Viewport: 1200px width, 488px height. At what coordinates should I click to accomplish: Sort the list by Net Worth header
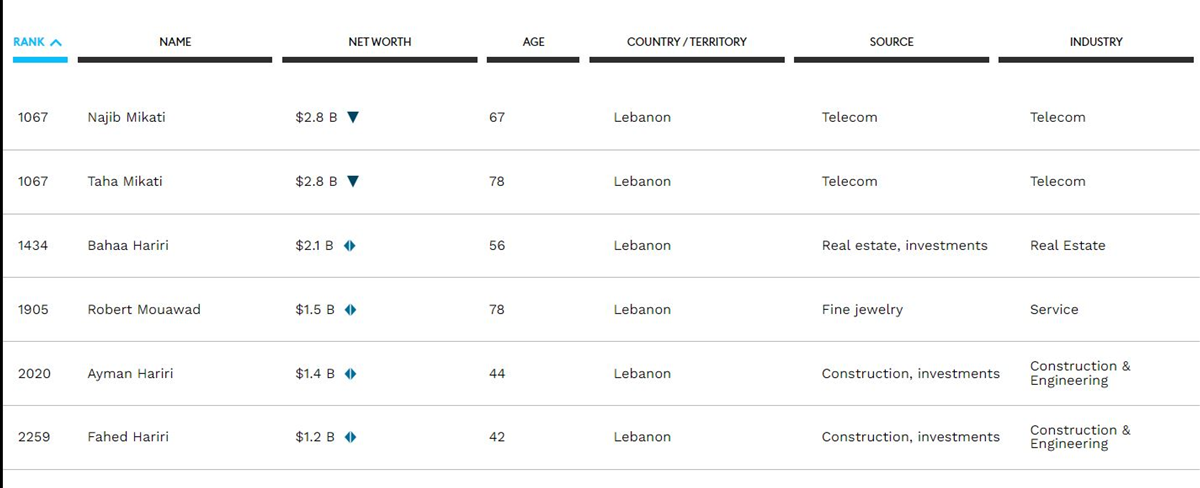pyautogui.click(x=380, y=42)
